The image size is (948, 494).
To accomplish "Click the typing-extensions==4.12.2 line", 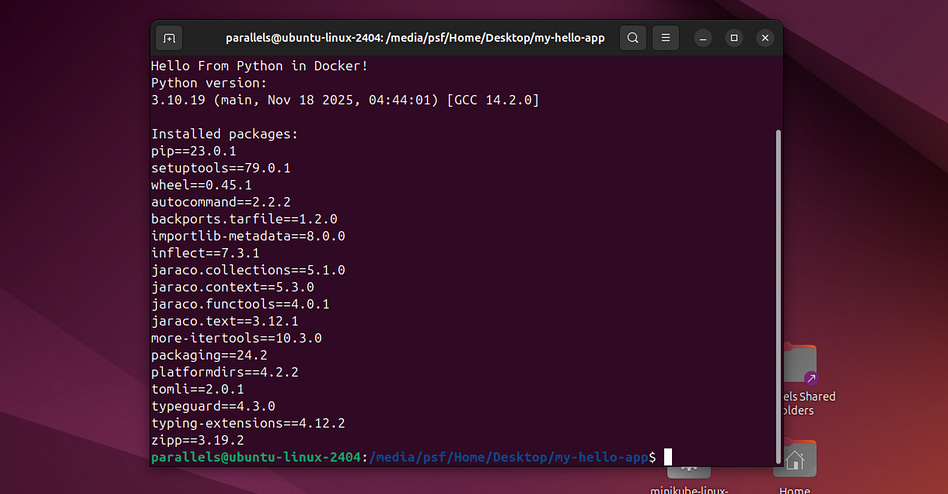I will pyautogui.click(x=248, y=423).
